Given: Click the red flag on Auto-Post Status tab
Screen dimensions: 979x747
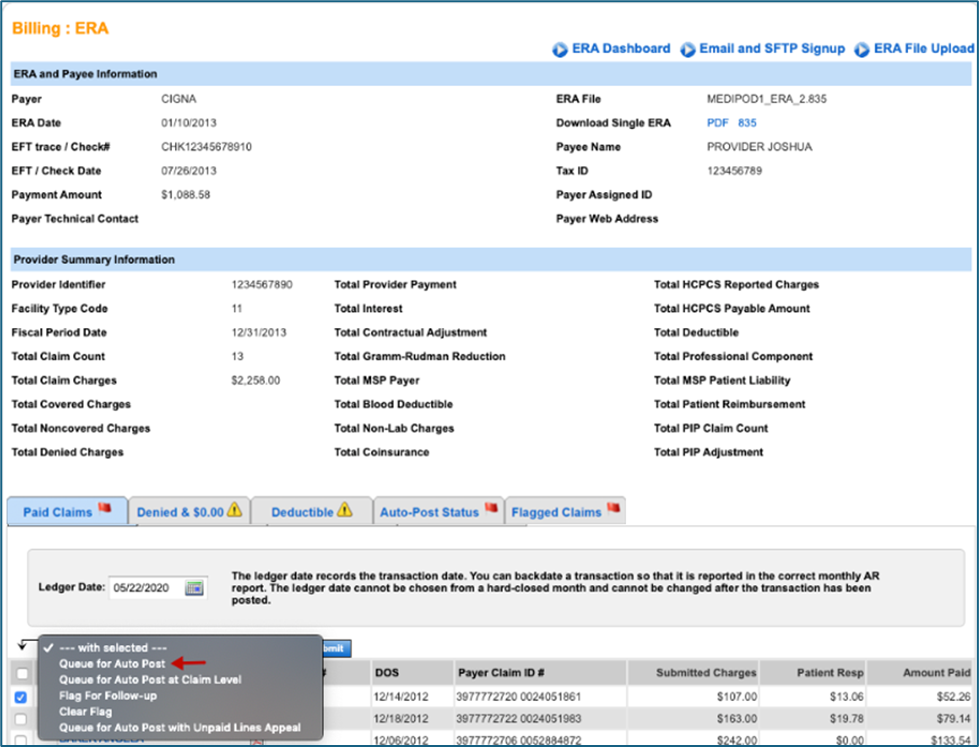Looking at the screenshot, I should point(491,510).
